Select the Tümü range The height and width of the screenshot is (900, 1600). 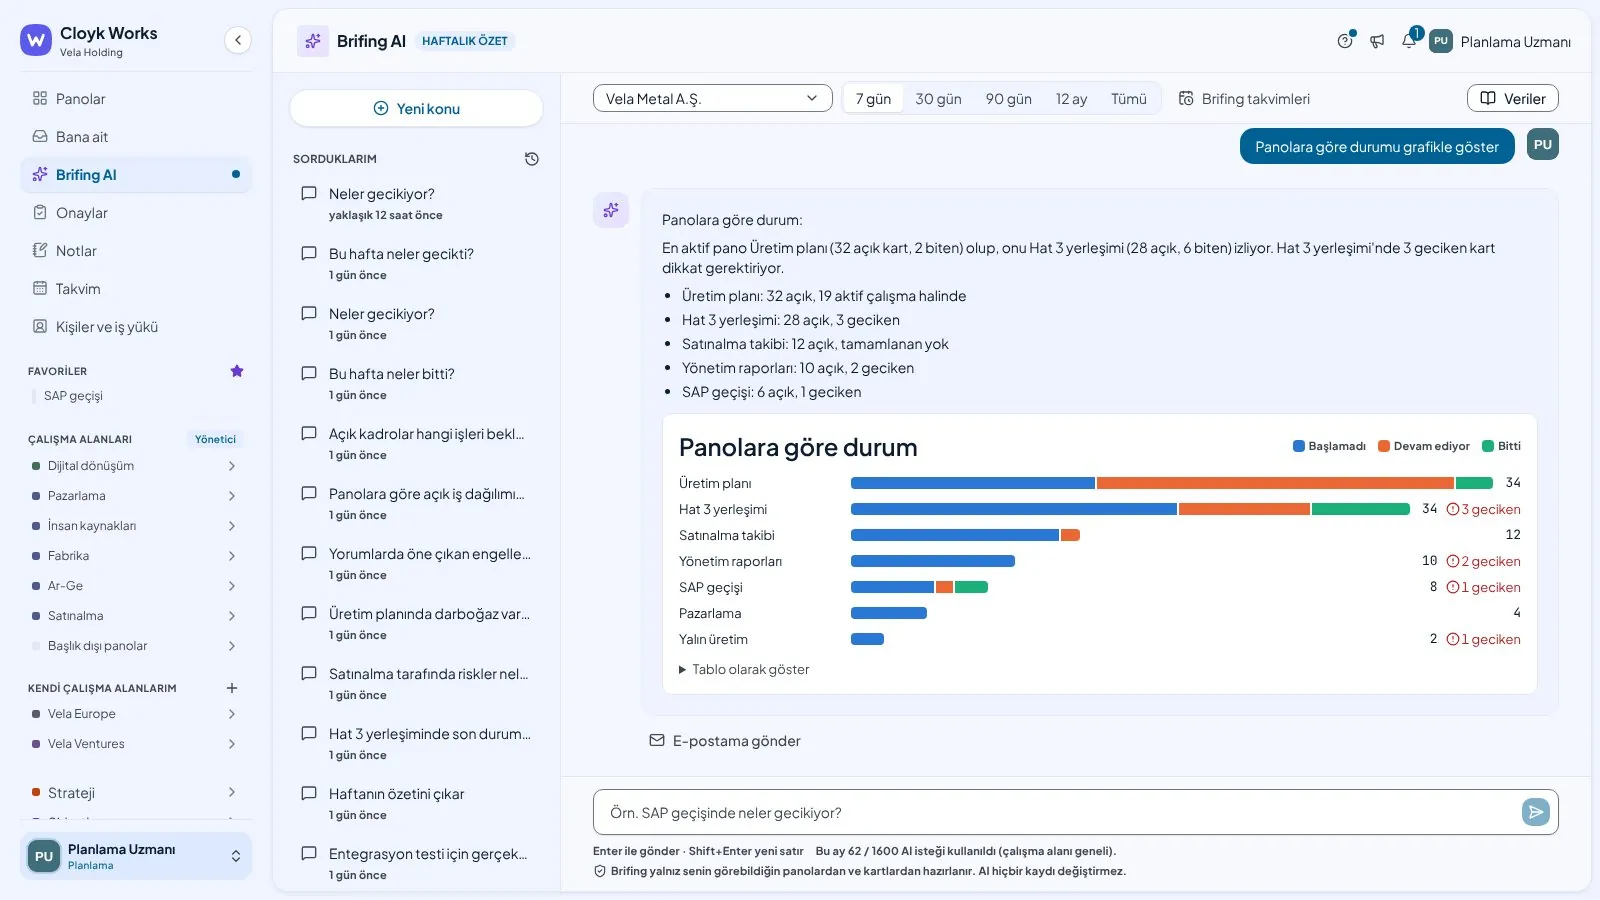point(1128,98)
